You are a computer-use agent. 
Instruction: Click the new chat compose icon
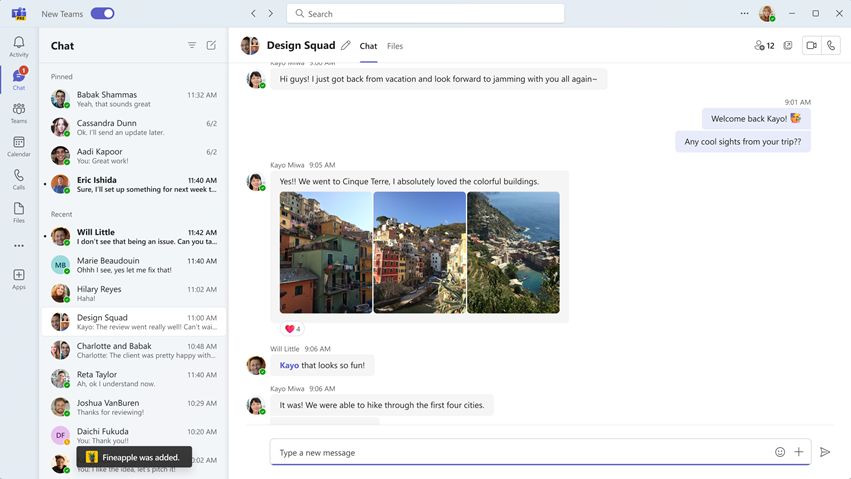211,46
